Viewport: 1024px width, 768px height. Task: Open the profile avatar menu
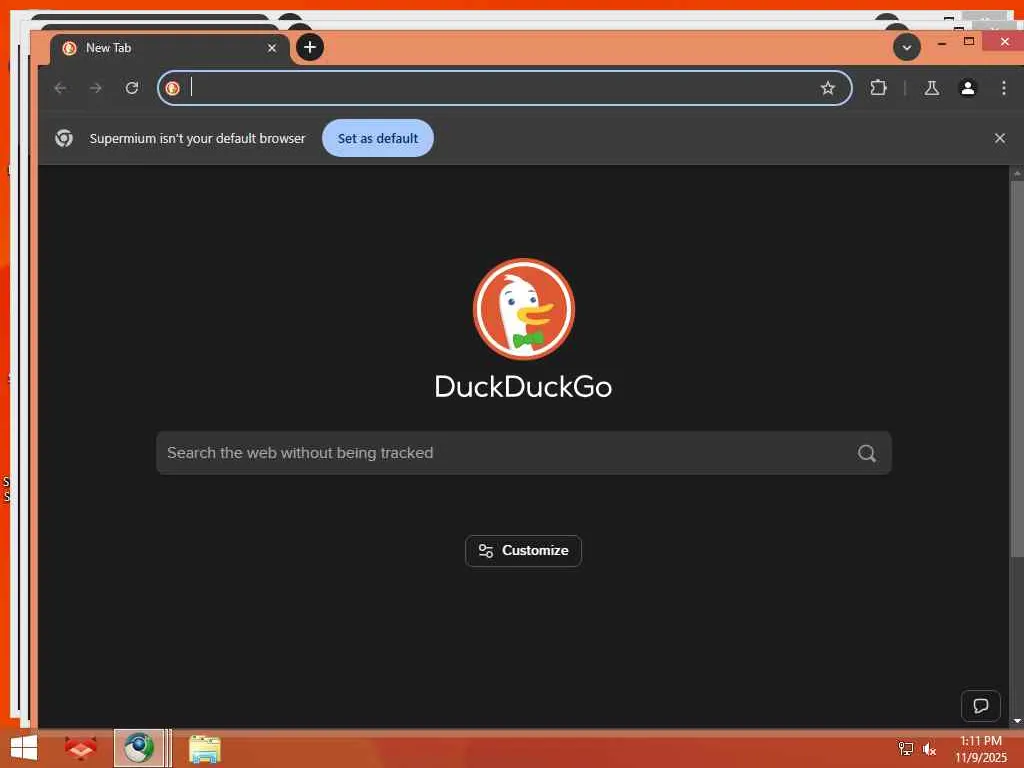pos(968,88)
